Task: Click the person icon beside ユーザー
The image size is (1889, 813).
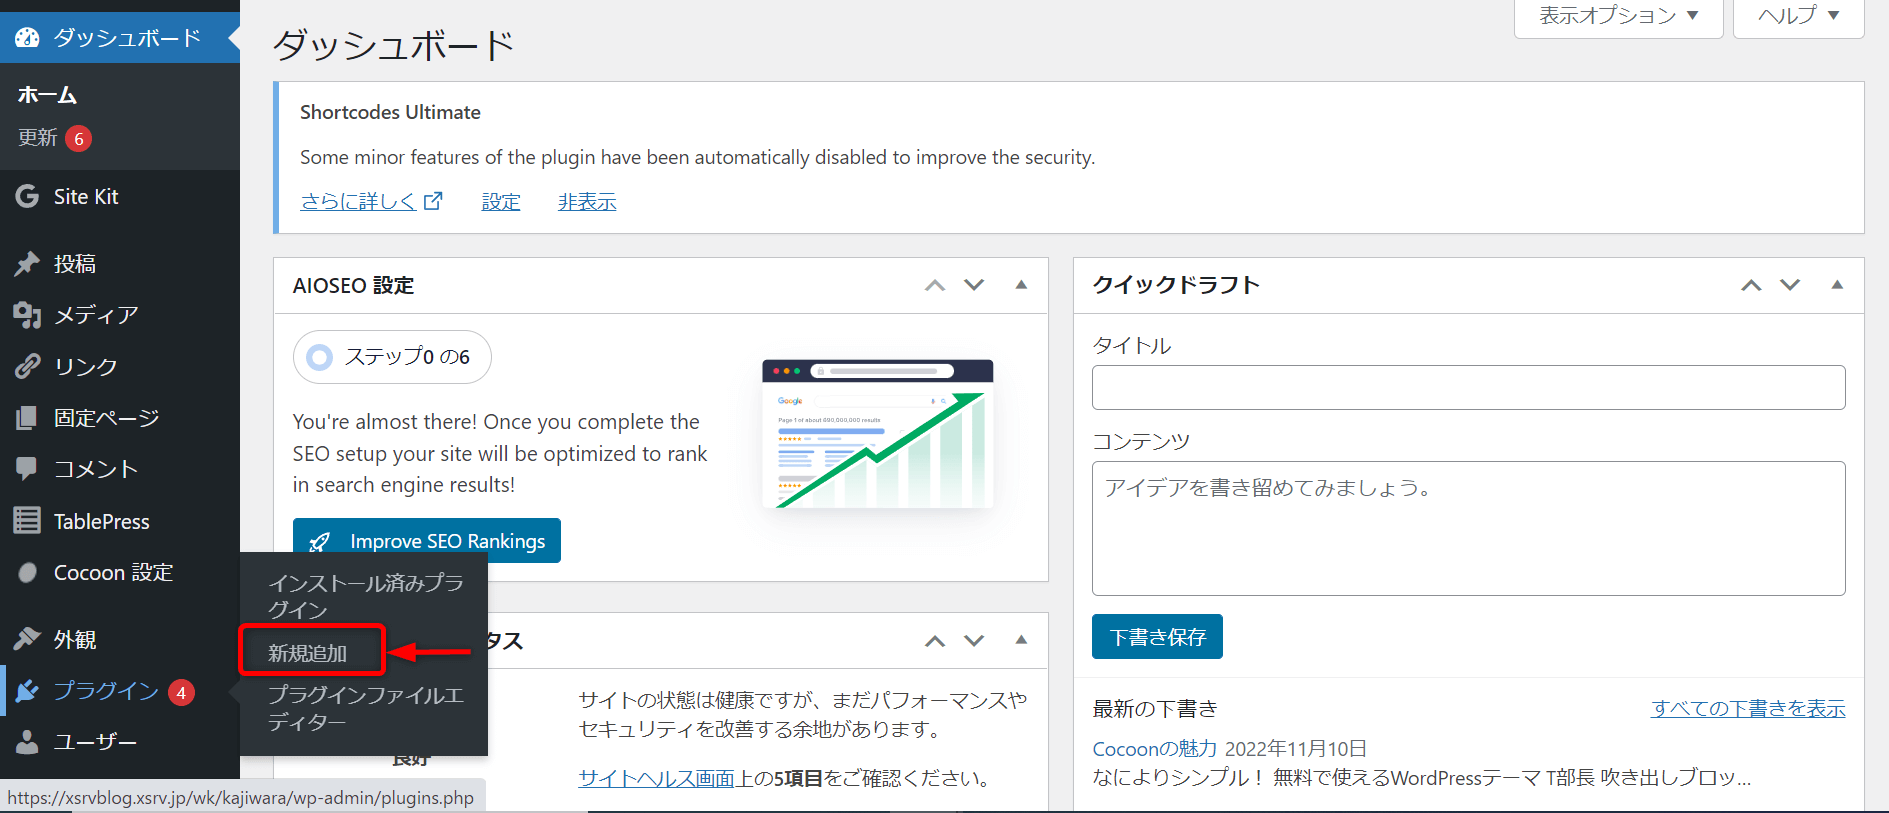Action: pyautogui.click(x=27, y=742)
